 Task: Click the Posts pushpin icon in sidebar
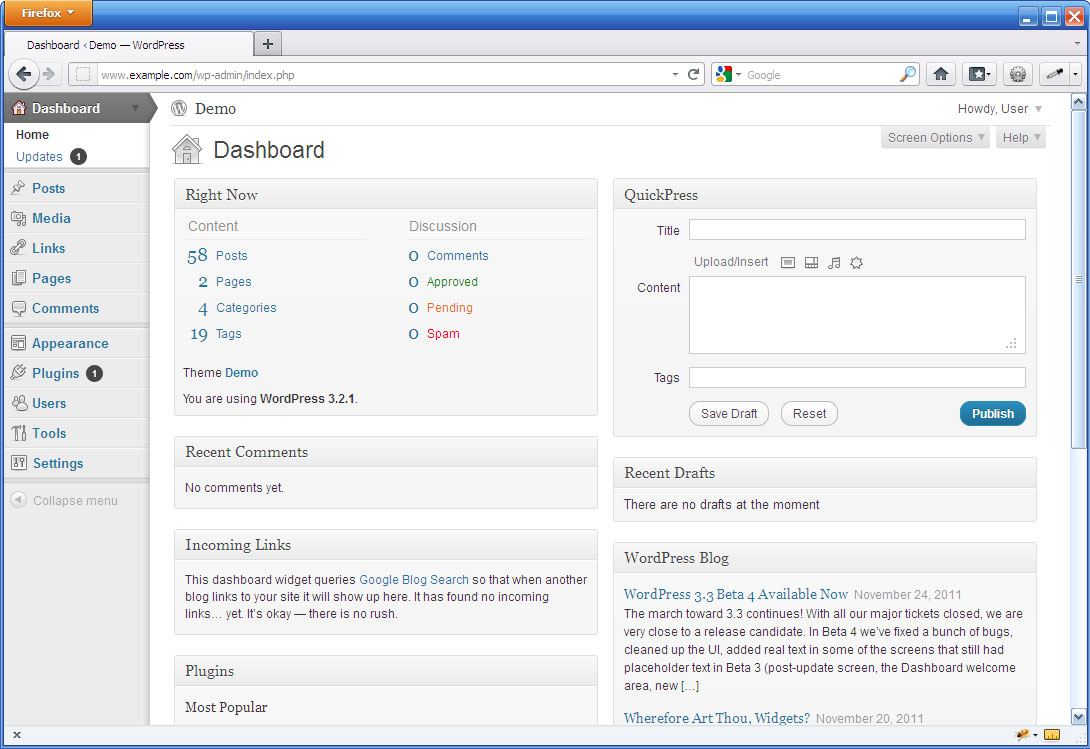19,188
